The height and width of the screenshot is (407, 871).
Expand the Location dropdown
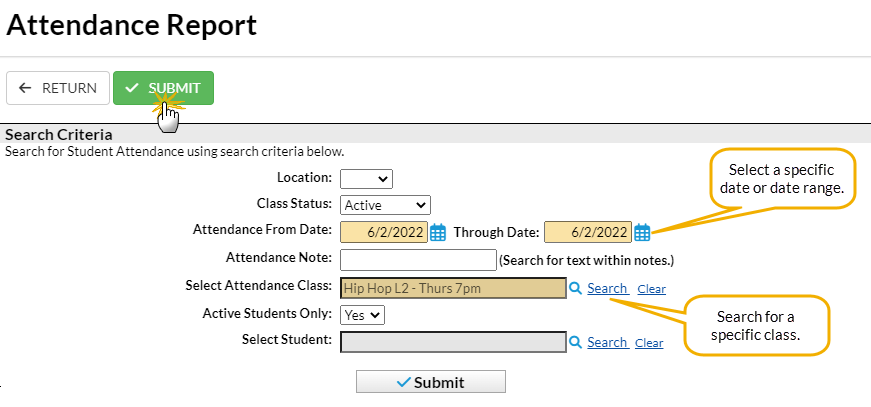point(366,179)
